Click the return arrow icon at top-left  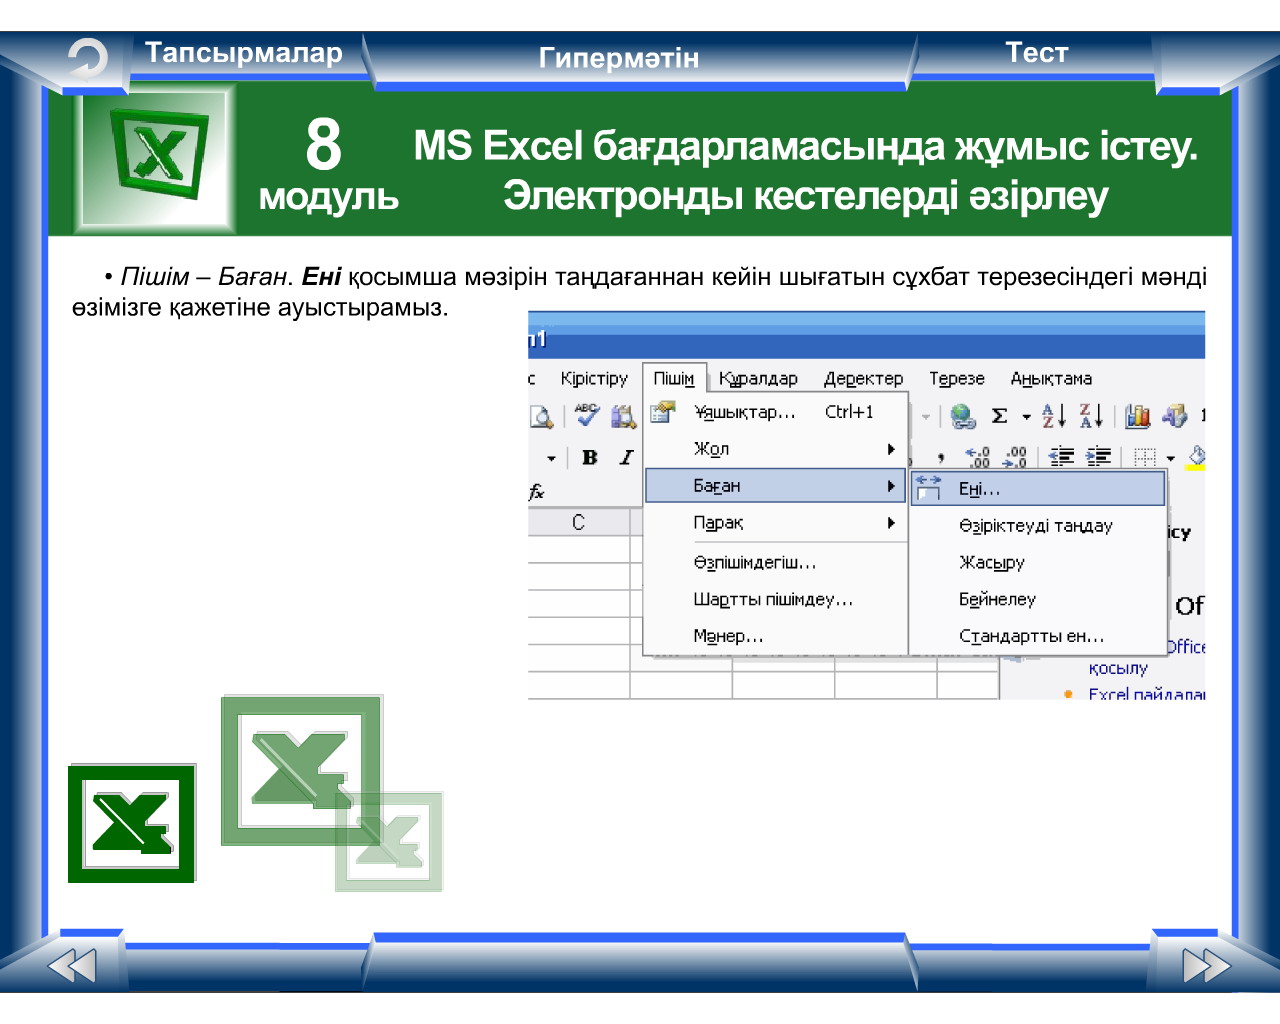tap(87, 59)
